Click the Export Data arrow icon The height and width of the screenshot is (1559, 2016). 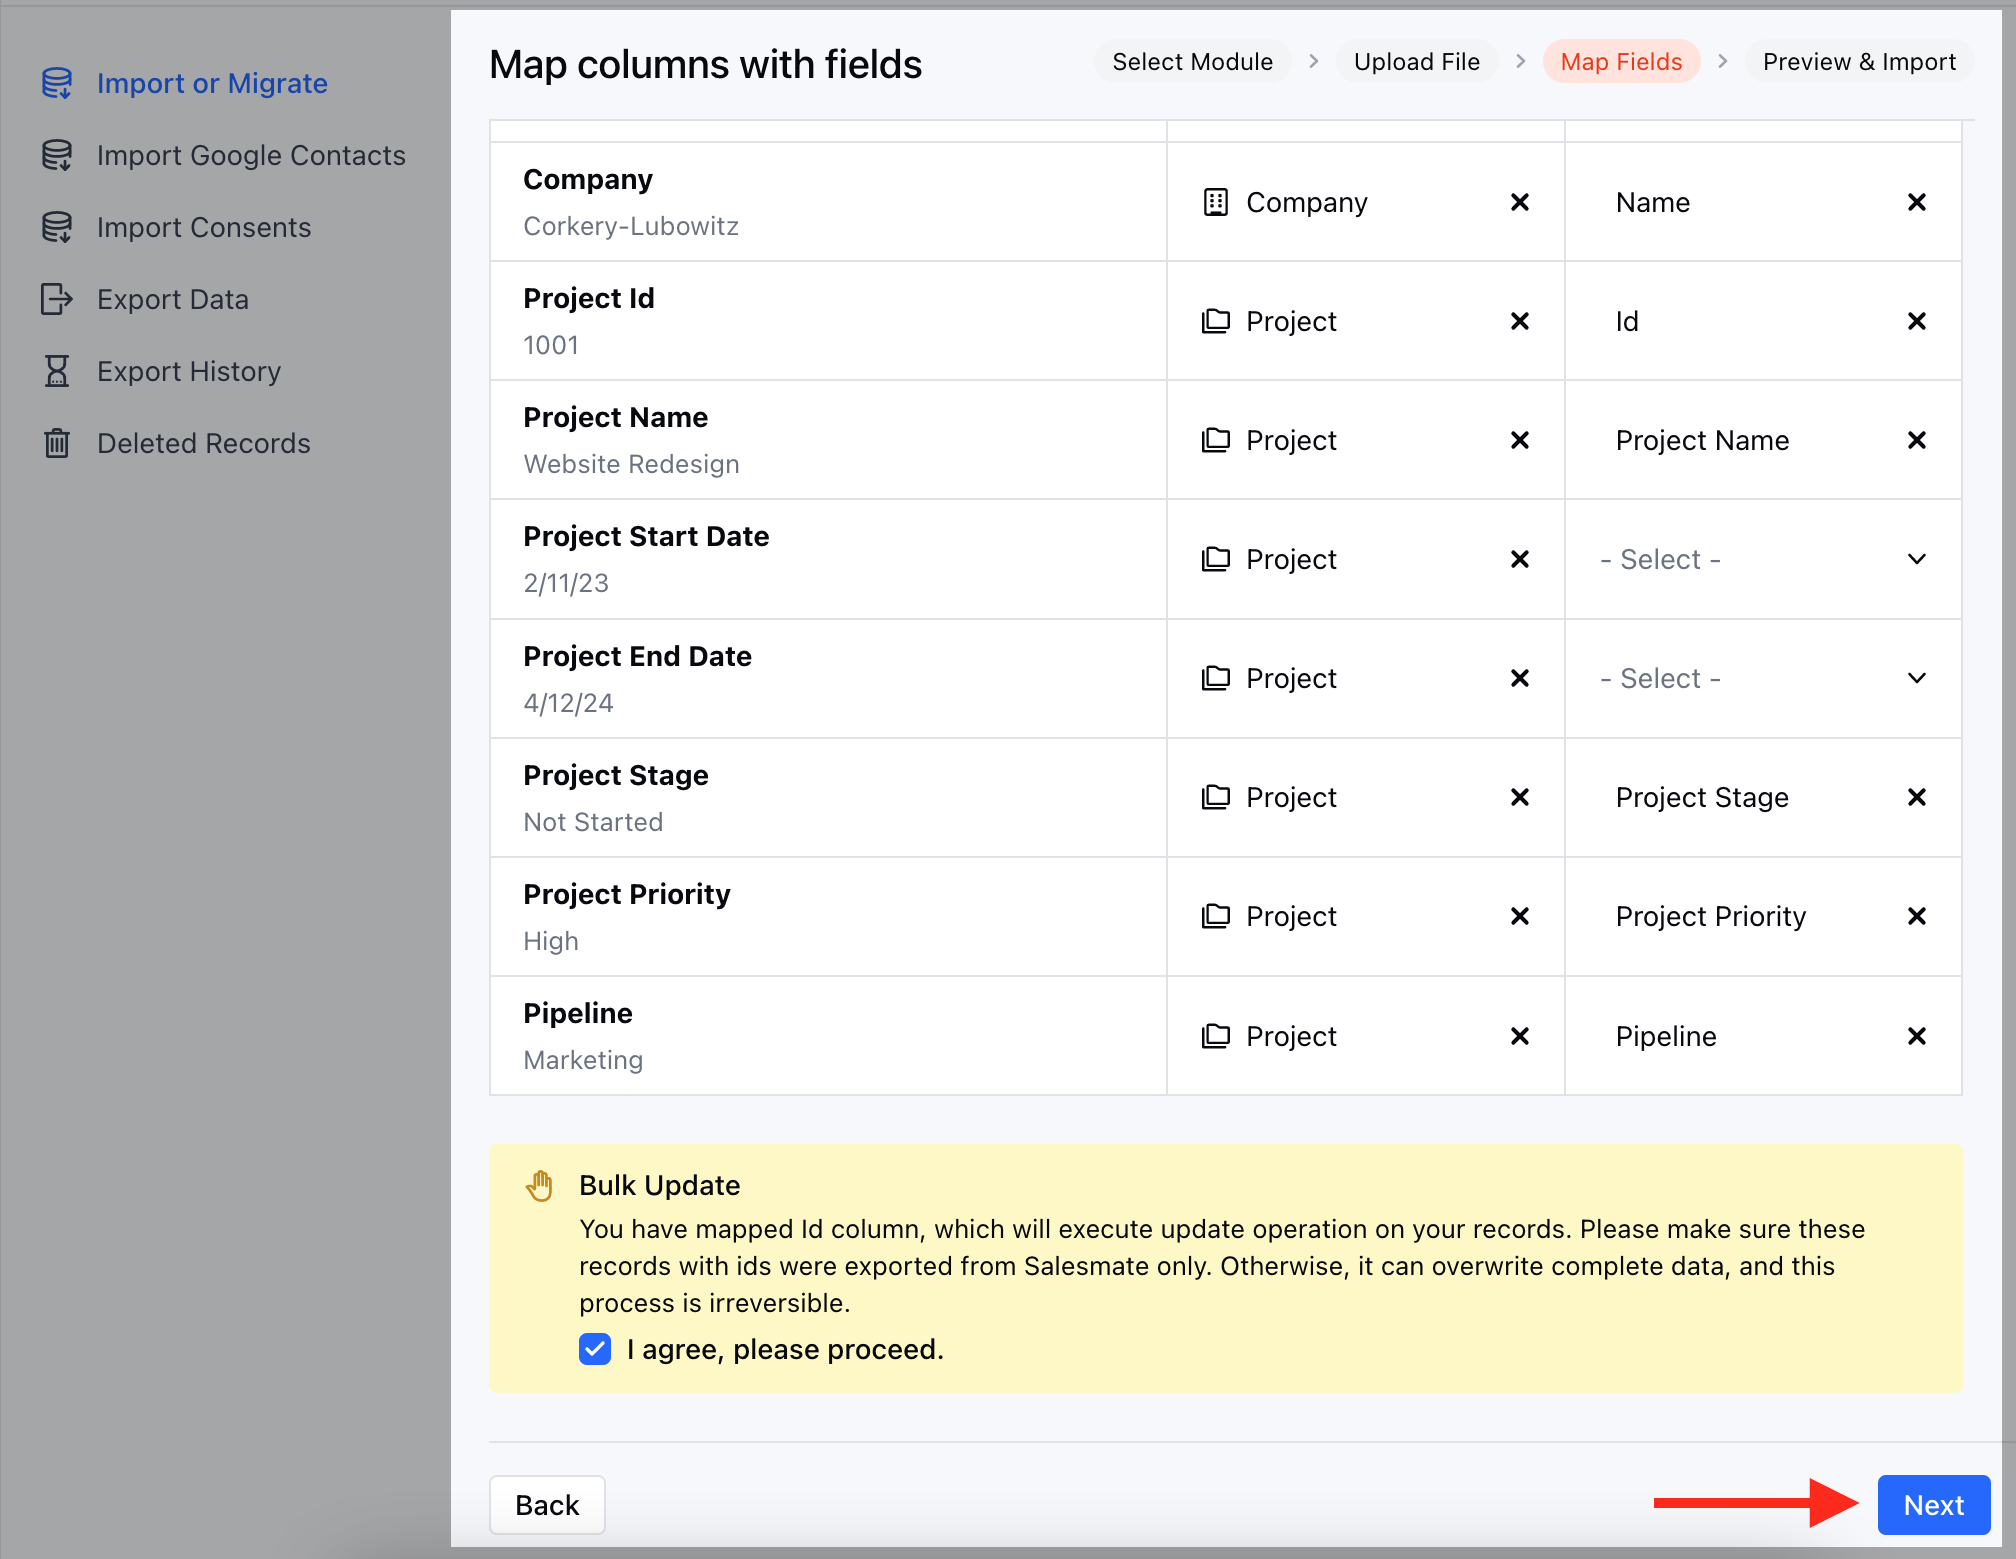pyautogui.click(x=57, y=300)
